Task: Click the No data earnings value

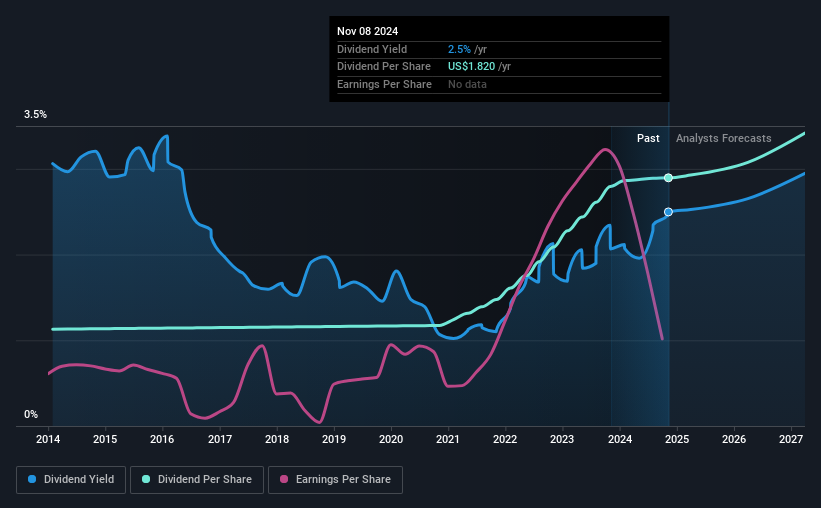Action: (467, 84)
